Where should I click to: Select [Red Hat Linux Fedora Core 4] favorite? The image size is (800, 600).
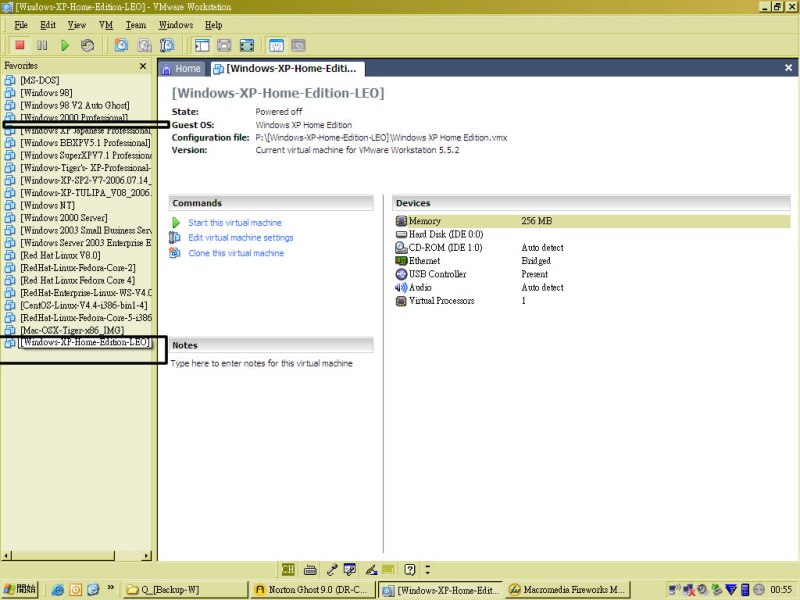78,280
